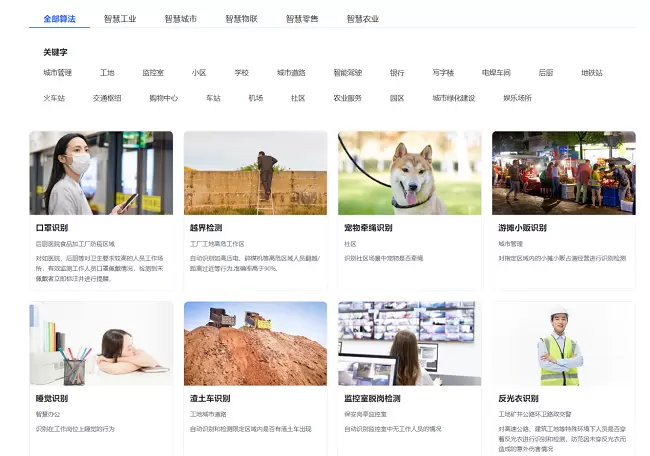Filter by keyword 城市管理
The image size is (650, 456).
click(x=57, y=73)
